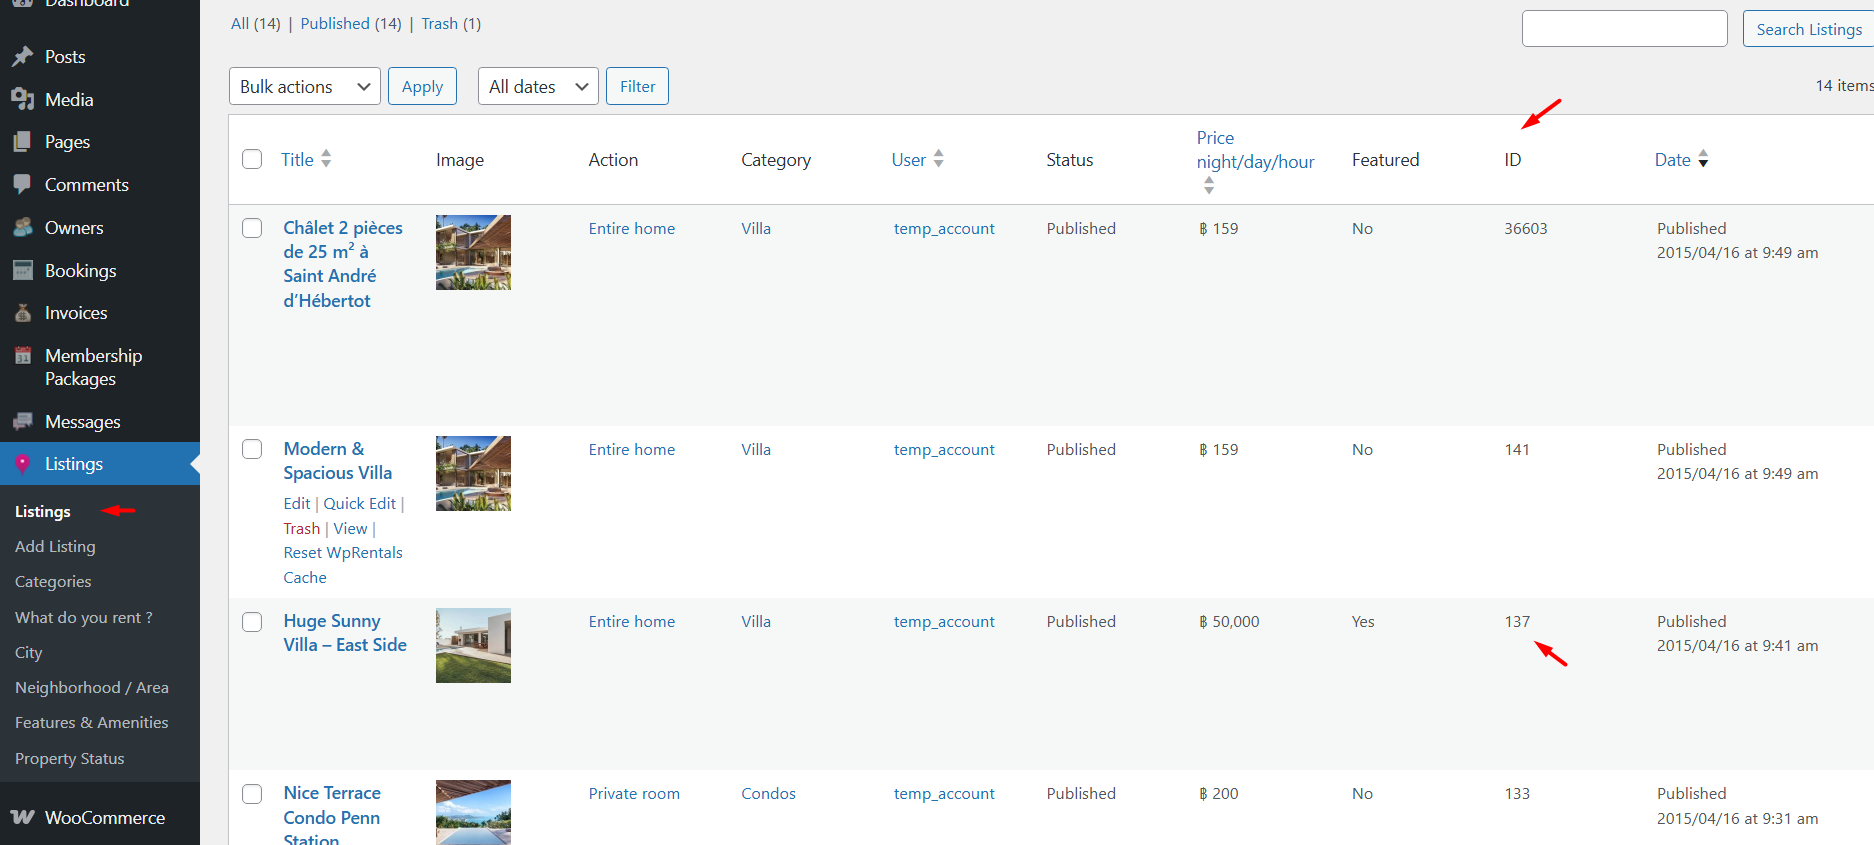Click the WooCommerce logo icon
Image resolution: width=1874 pixels, height=845 pixels.
point(23,817)
